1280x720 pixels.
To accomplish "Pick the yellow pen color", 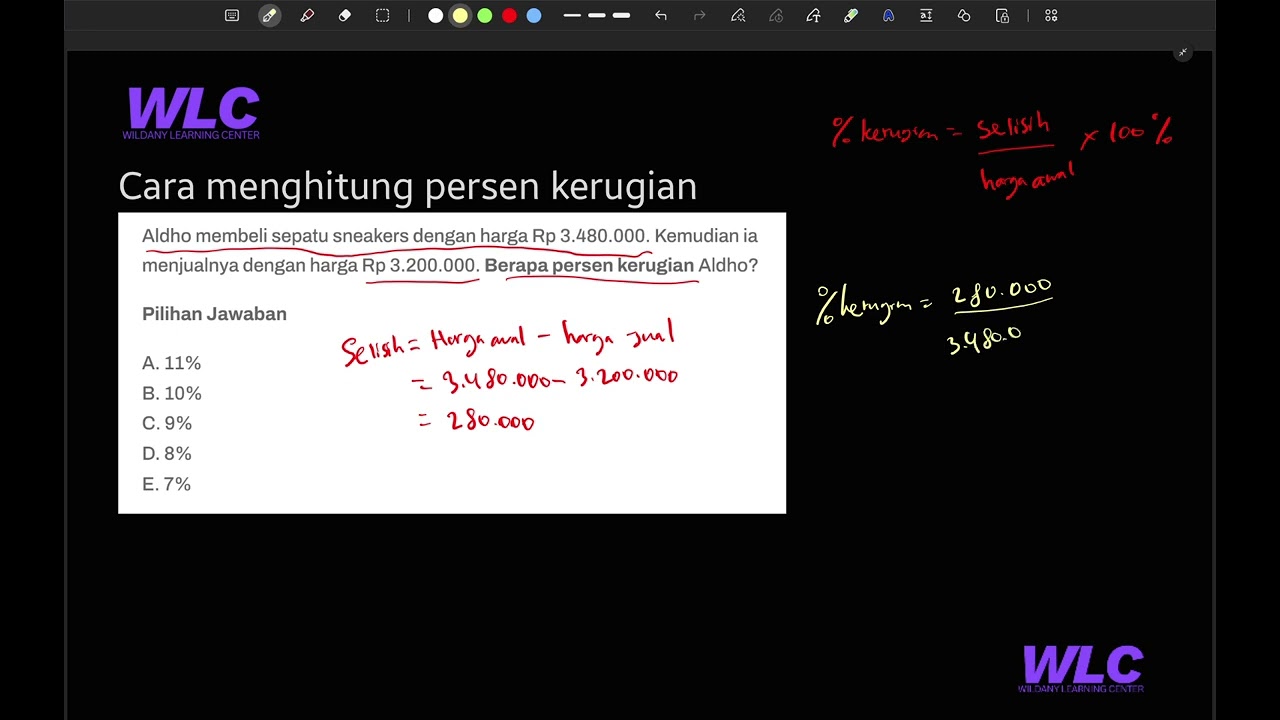I will (460, 16).
